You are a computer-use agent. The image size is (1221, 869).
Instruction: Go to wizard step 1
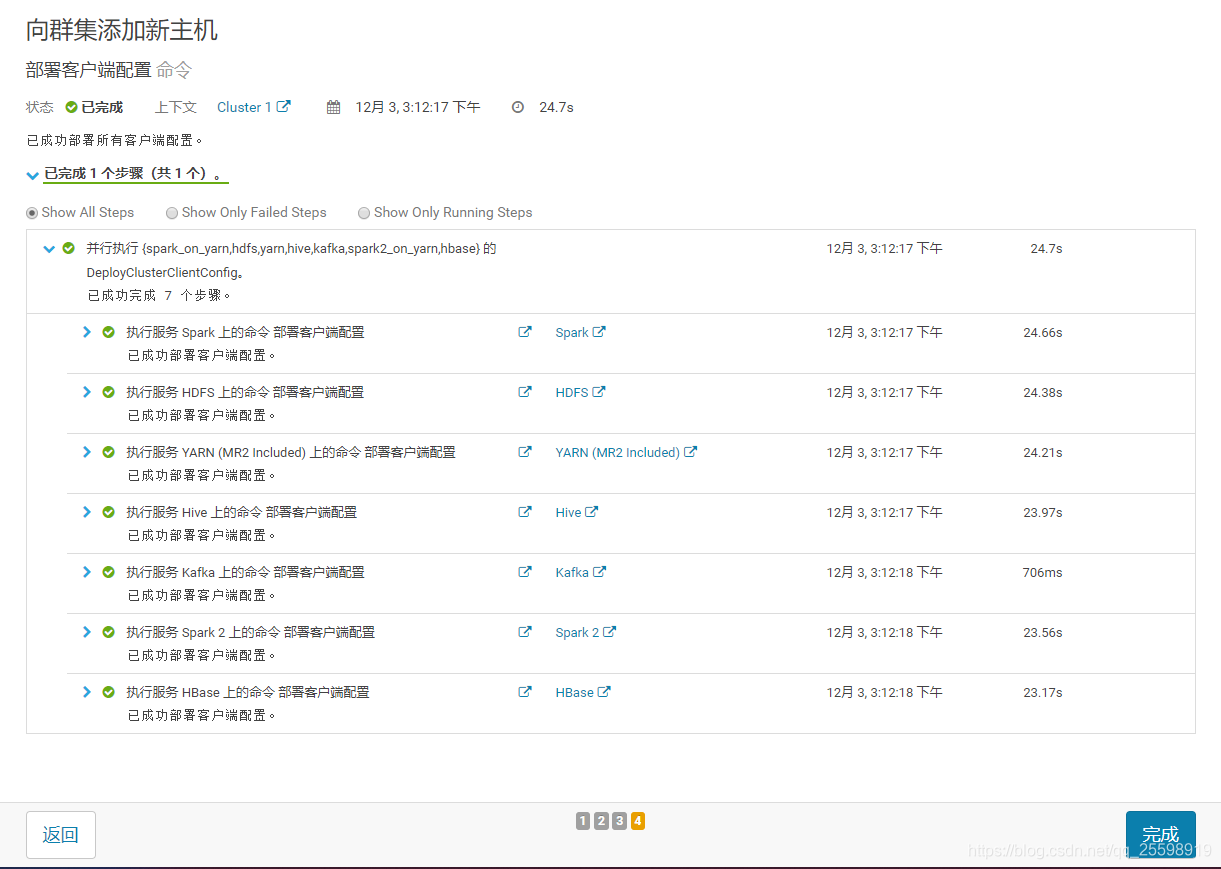tap(583, 821)
